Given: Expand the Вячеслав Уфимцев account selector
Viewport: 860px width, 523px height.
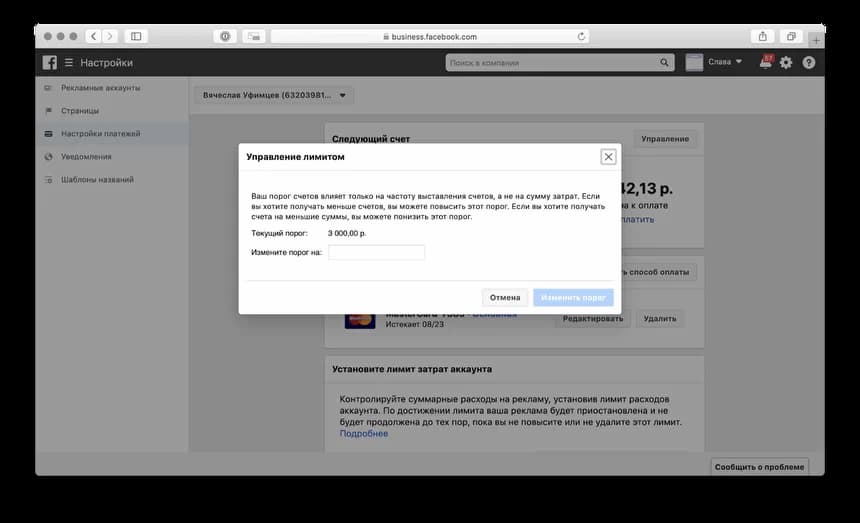Looking at the screenshot, I should point(274,95).
